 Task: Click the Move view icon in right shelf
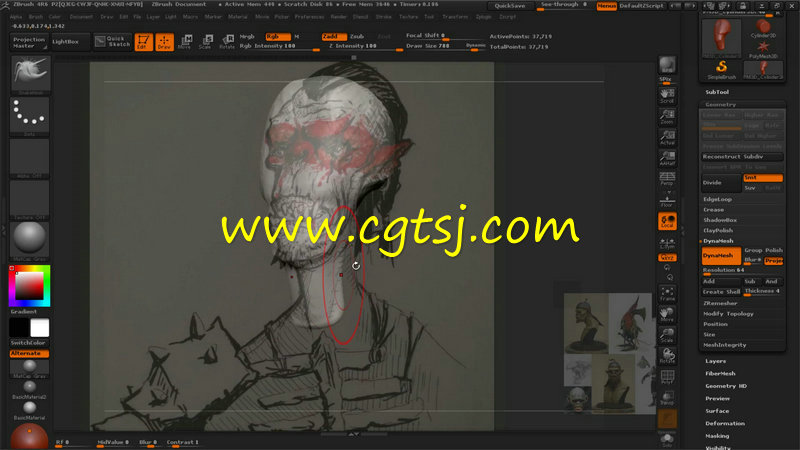tap(667, 314)
